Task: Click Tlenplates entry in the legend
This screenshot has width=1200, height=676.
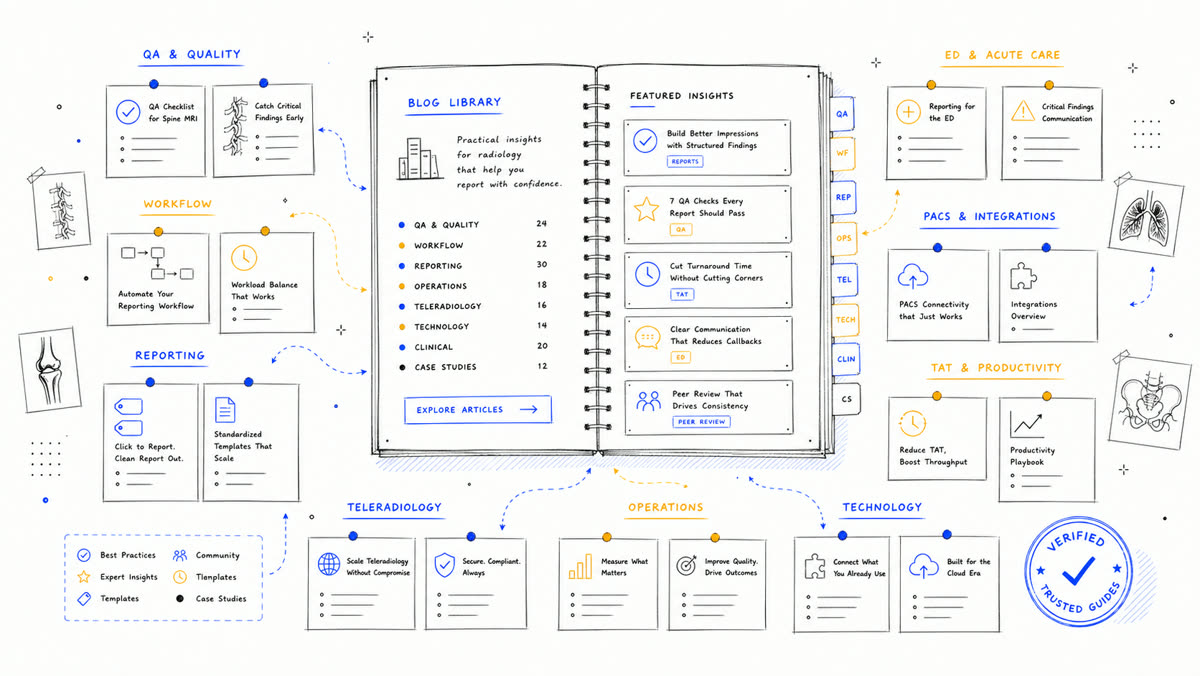Action: coord(205,577)
